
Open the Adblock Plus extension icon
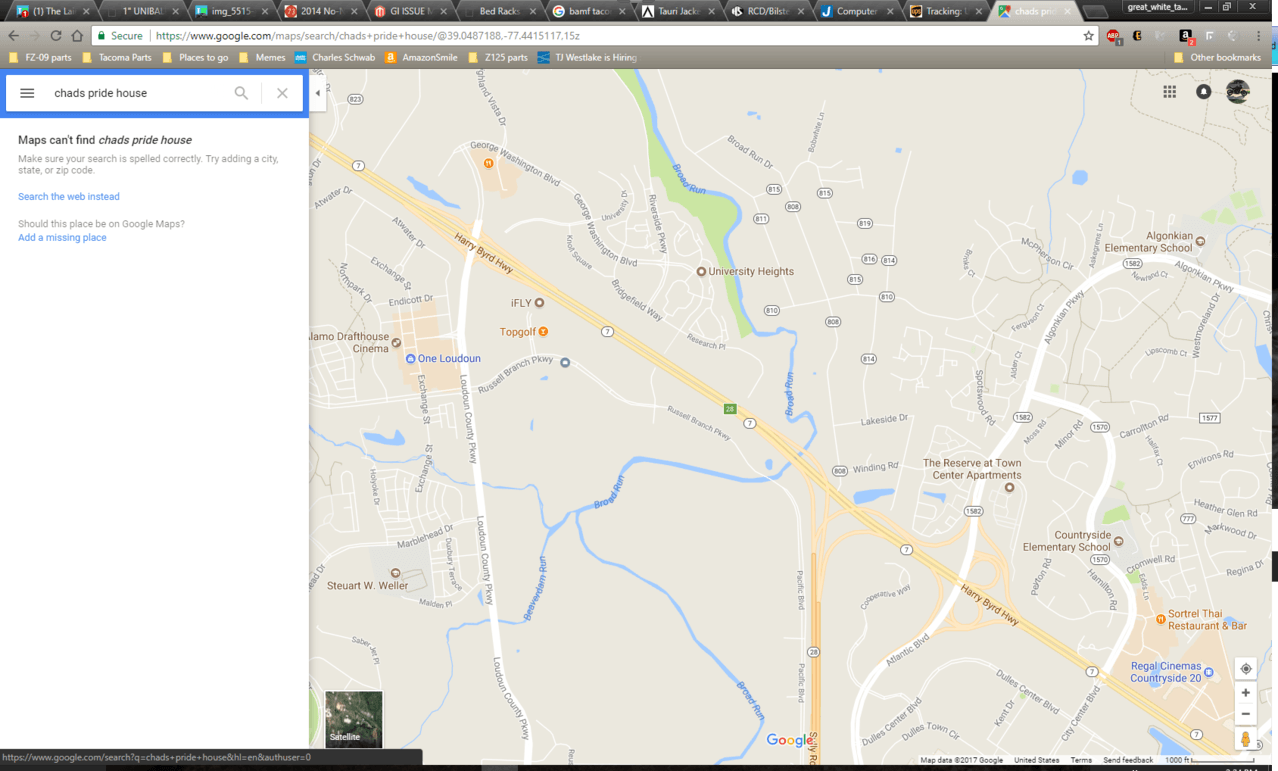tap(1113, 36)
